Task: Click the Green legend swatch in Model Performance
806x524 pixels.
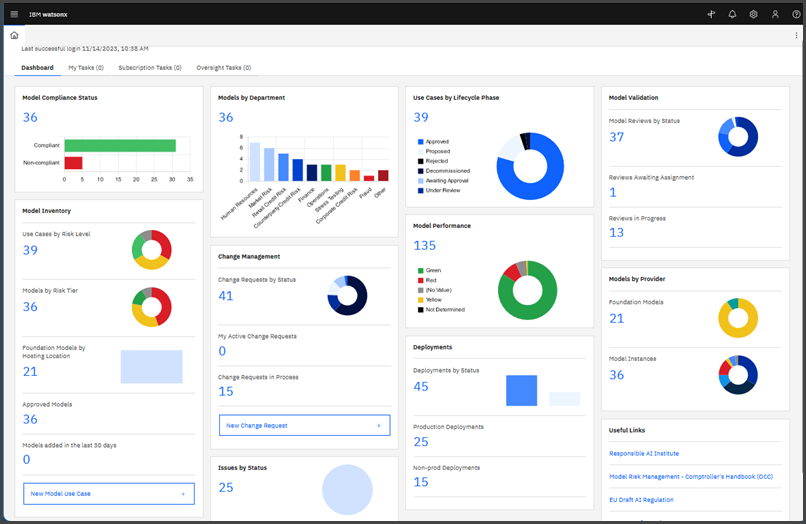Action: pos(420,270)
